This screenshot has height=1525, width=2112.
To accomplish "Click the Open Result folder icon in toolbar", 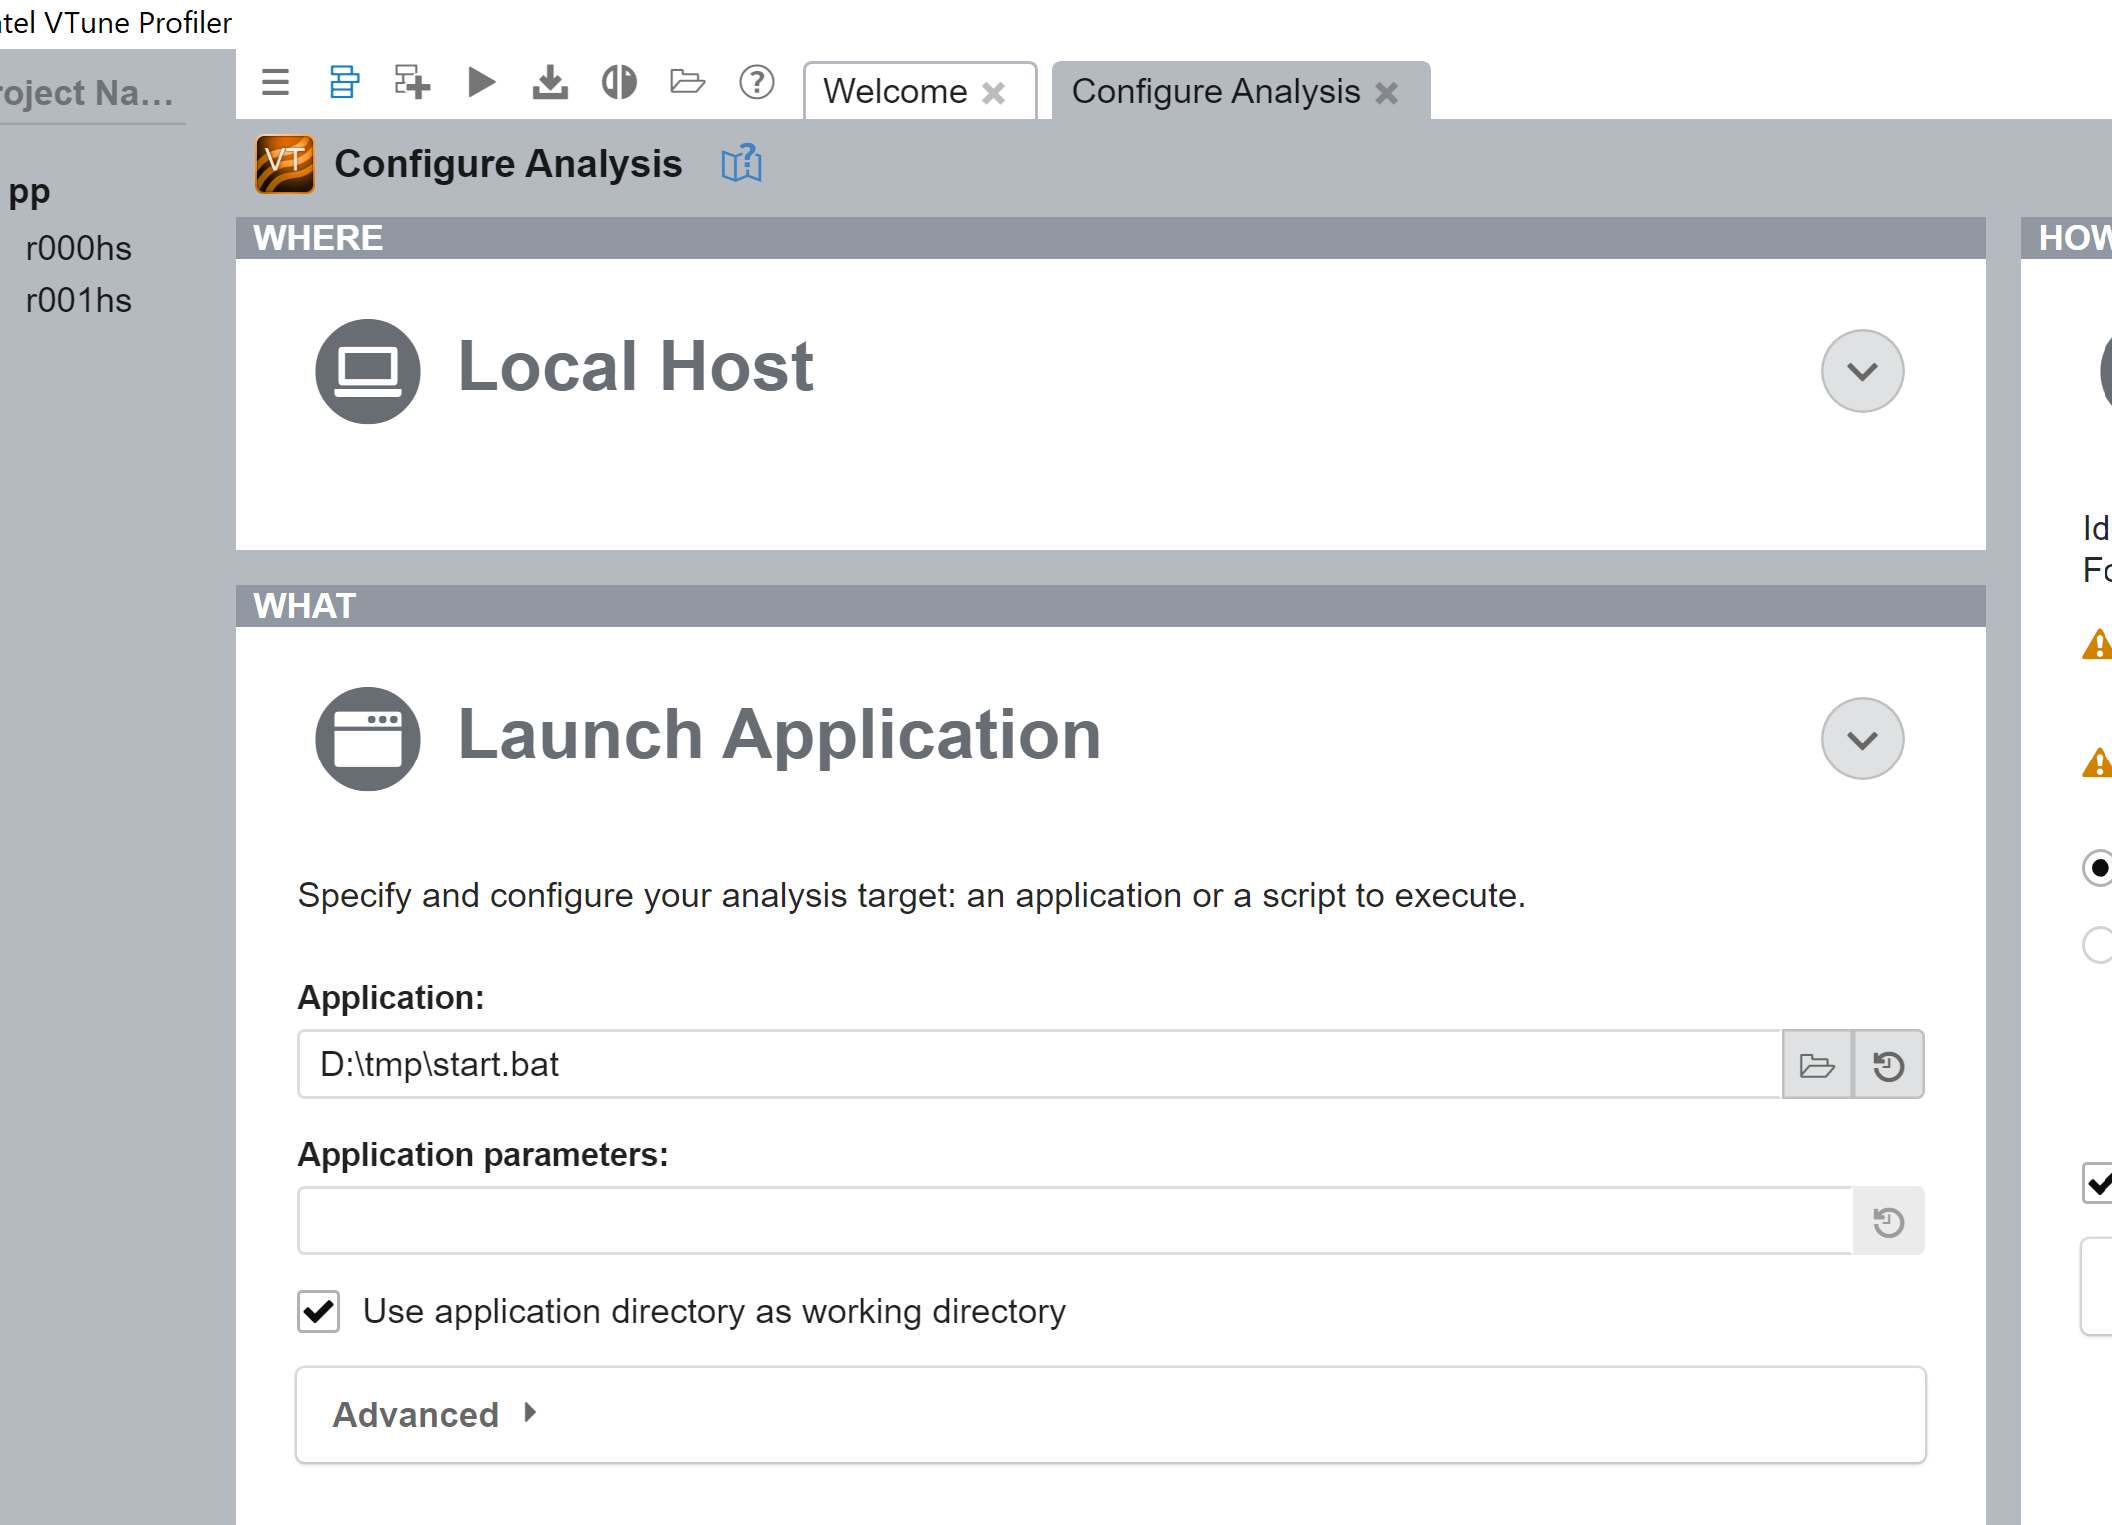I will coord(687,82).
